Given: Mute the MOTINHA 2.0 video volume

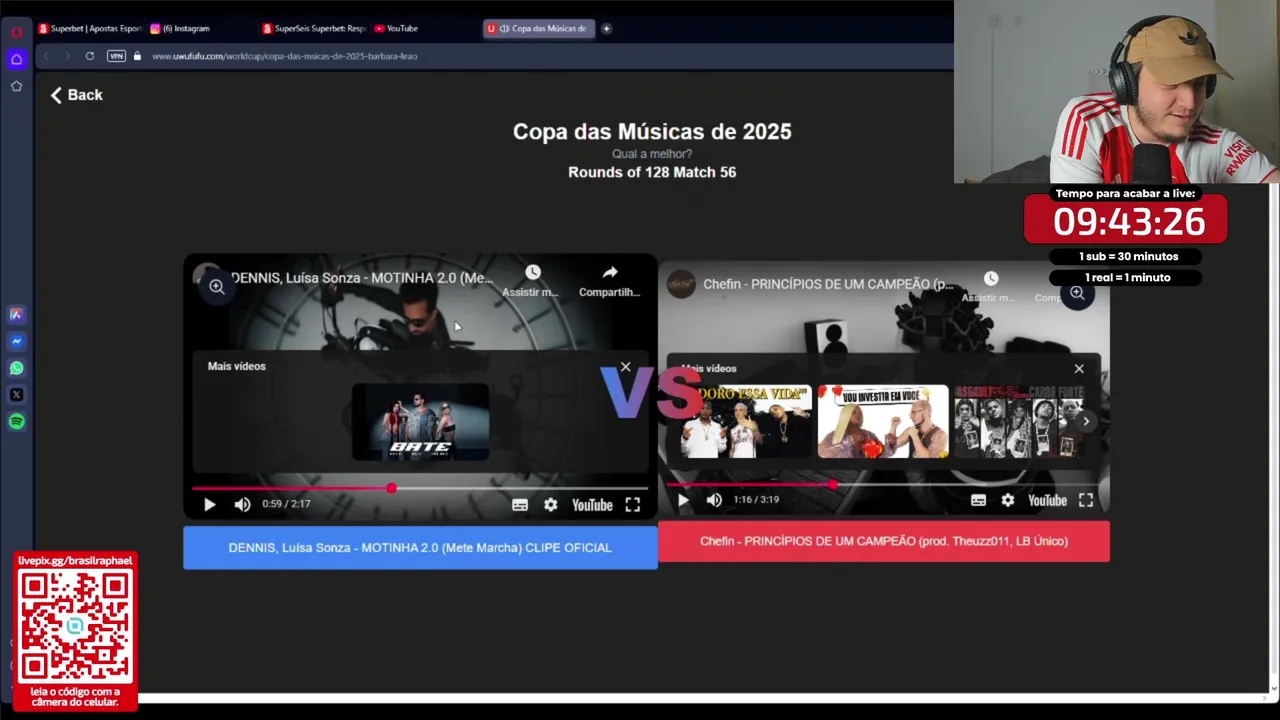Looking at the screenshot, I should pos(242,505).
